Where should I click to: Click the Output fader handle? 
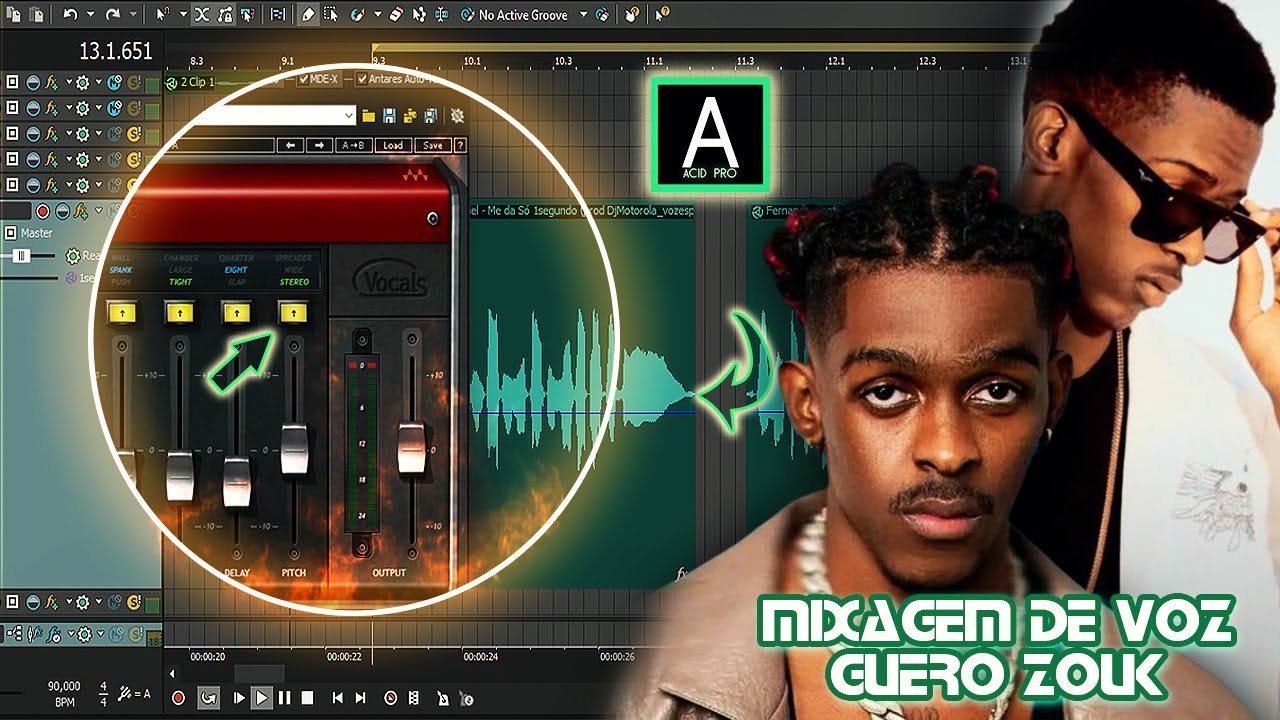coord(411,448)
